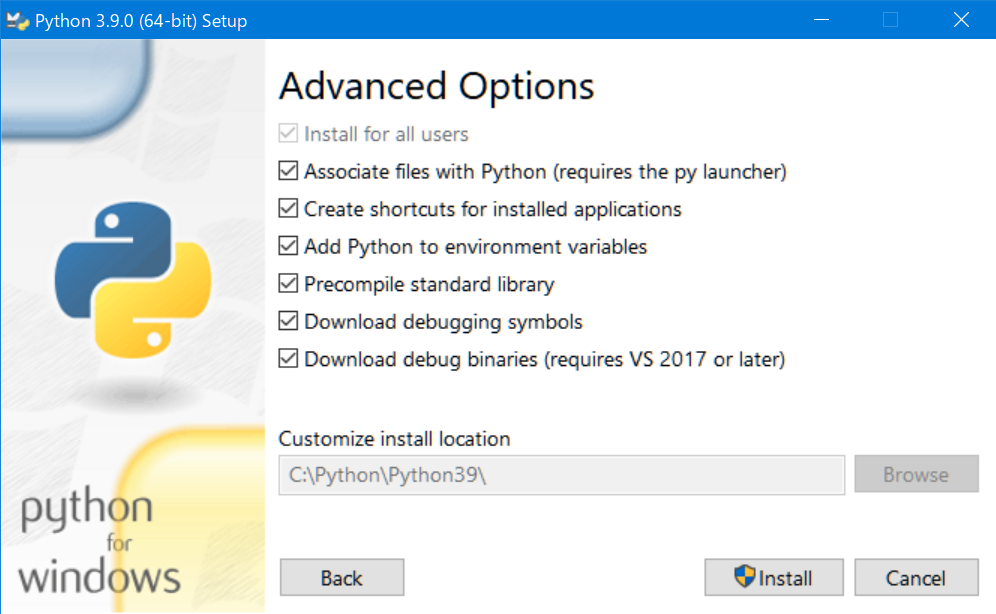Click the "Advanced Options" heading

coord(436,87)
